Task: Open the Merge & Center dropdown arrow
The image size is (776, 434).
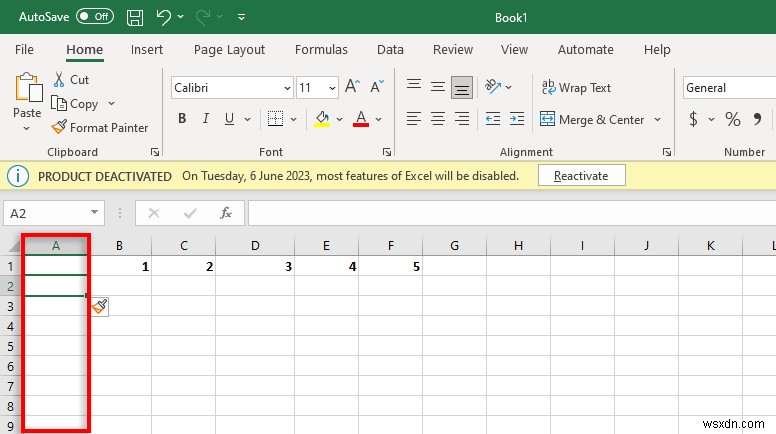Action: click(x=657, y=119)
